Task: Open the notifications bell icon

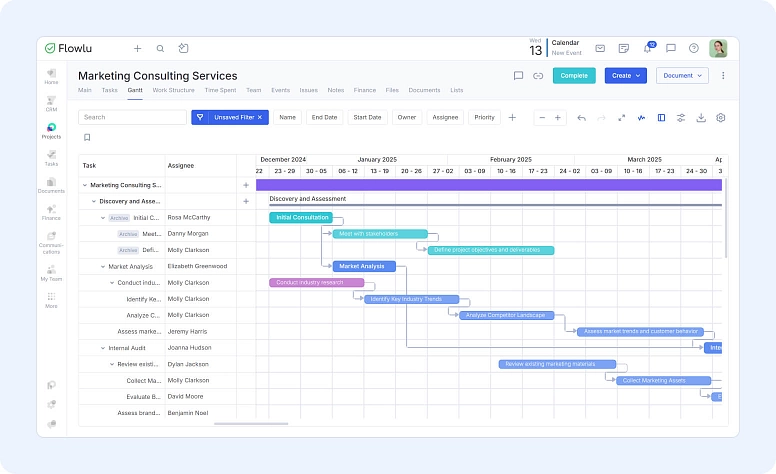Action: pos(647,48)
